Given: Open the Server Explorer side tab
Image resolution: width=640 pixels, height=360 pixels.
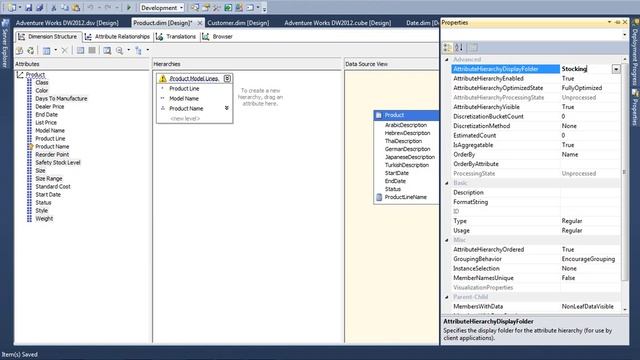Looking at the screenshot, I should click(x=5, y=43).
